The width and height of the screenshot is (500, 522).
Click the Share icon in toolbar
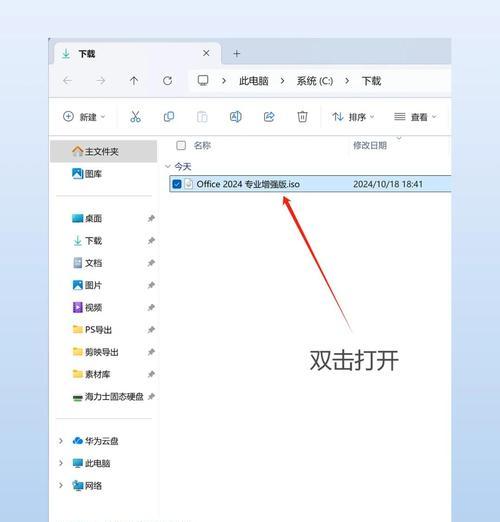coord(269,117)
